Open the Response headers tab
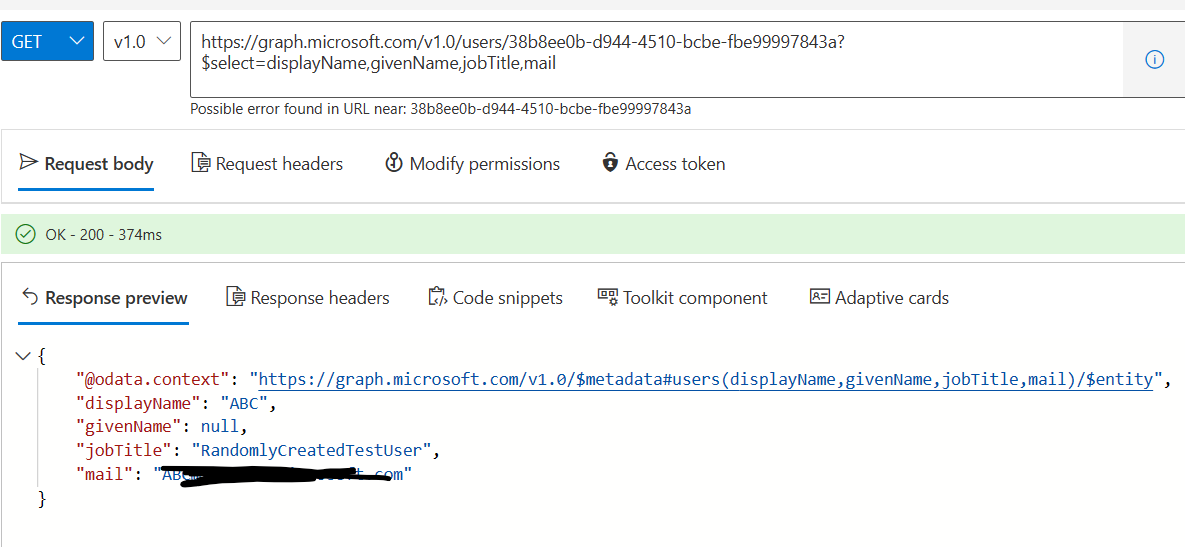This screenshot has width=1185, height=547. [x=308, y=298]
